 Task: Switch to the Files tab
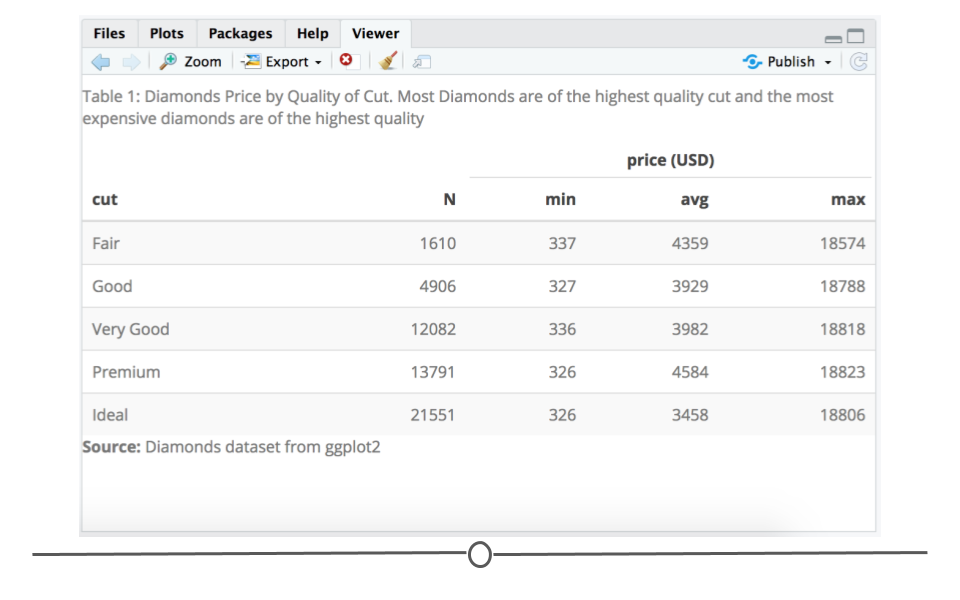(x=109, y=34)
